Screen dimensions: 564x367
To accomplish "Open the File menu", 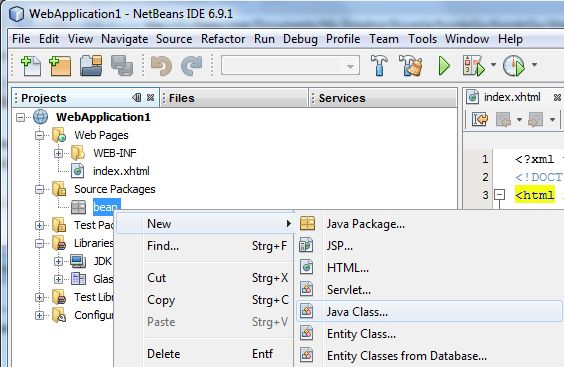I will (x=21, y=39).
